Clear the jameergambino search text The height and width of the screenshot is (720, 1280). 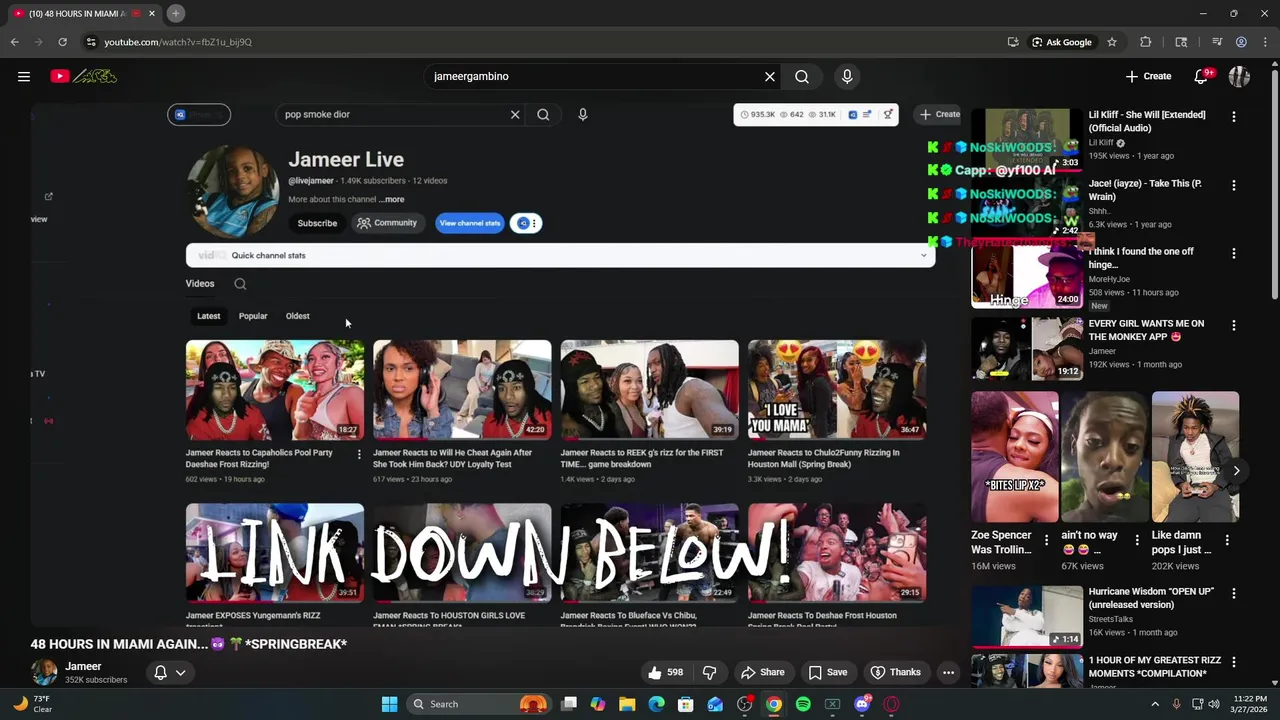(x=770, y=76)
